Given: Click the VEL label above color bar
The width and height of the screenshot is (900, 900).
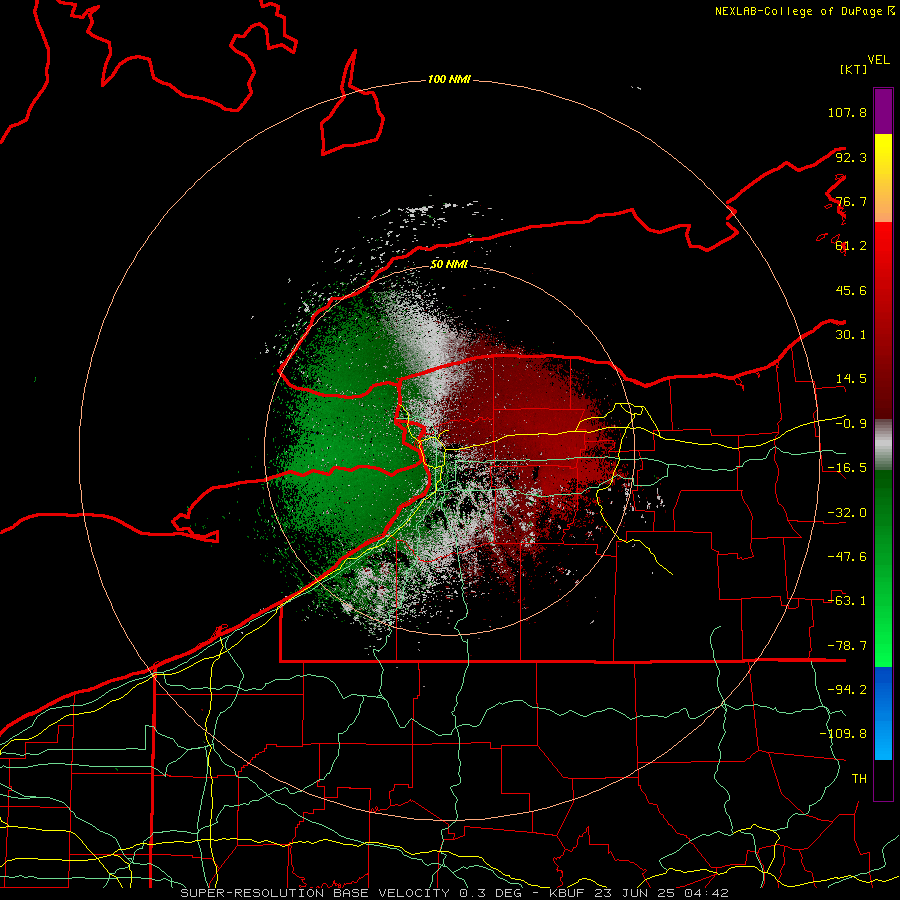Looking at the screenshot, I should point(878,60).
